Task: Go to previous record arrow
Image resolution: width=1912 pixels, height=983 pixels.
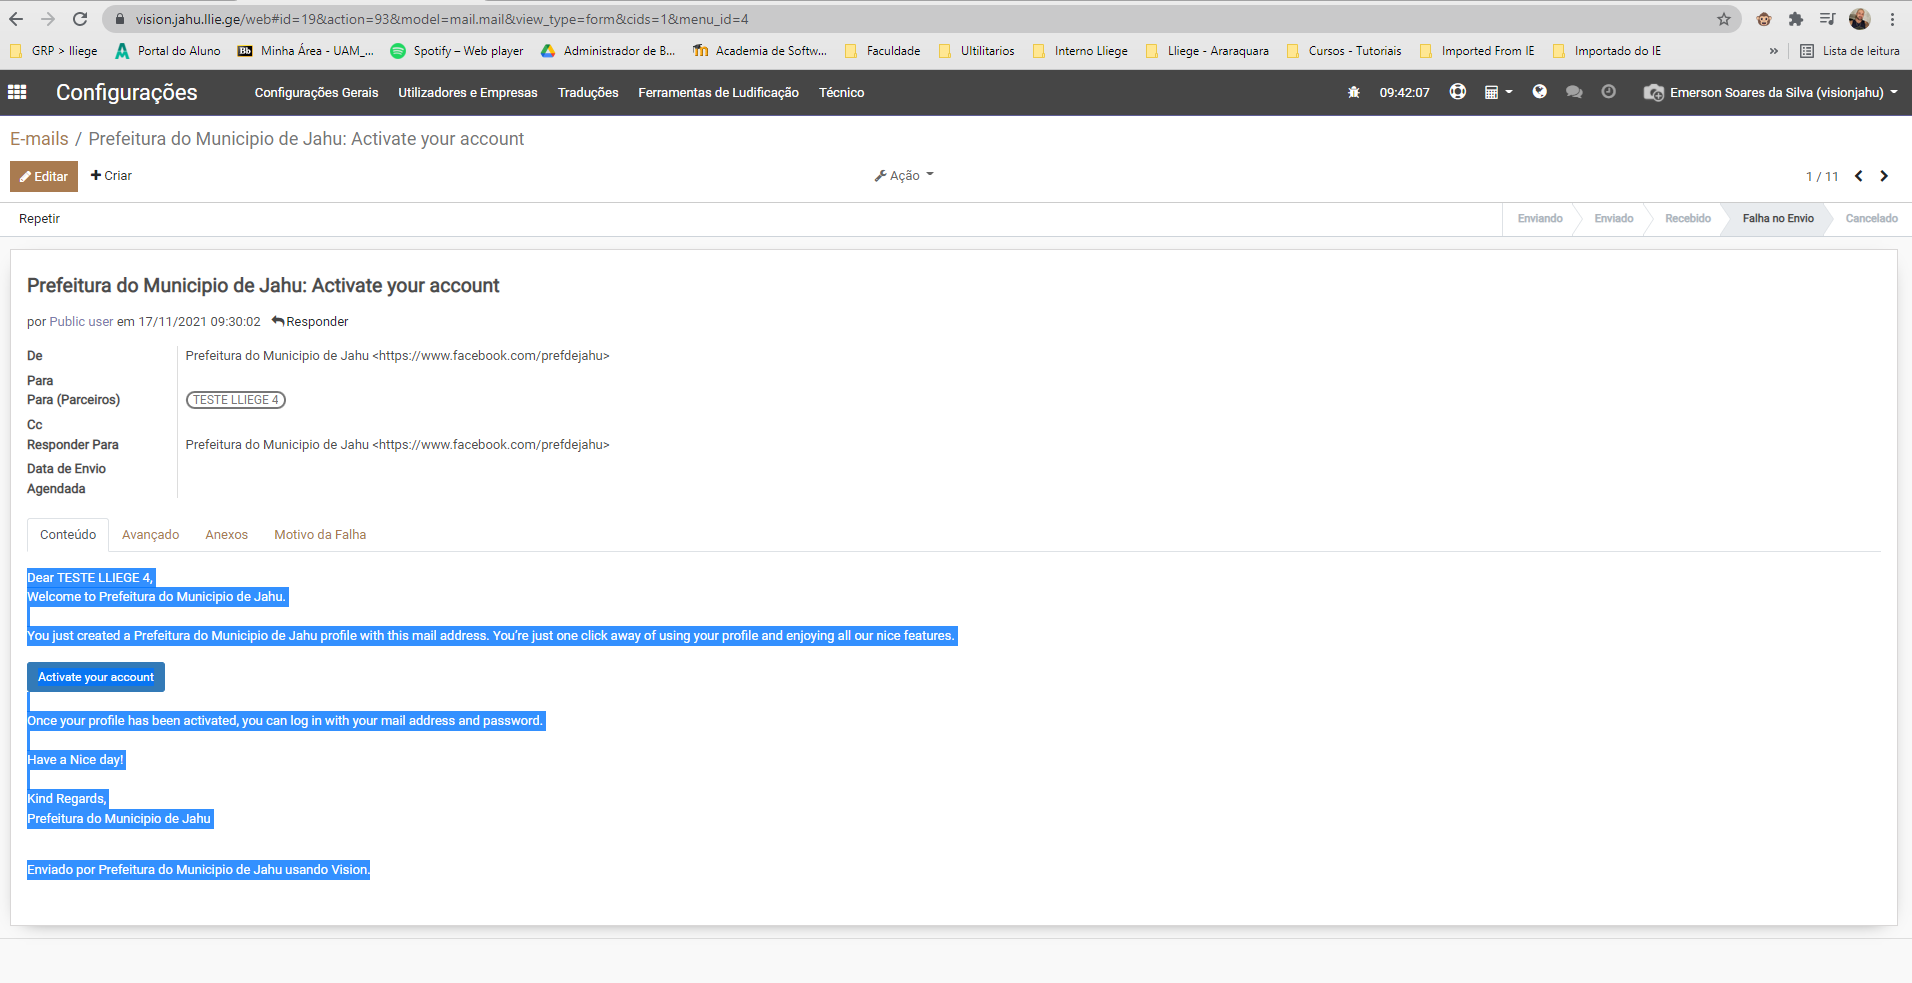Action: (1858, 176)
